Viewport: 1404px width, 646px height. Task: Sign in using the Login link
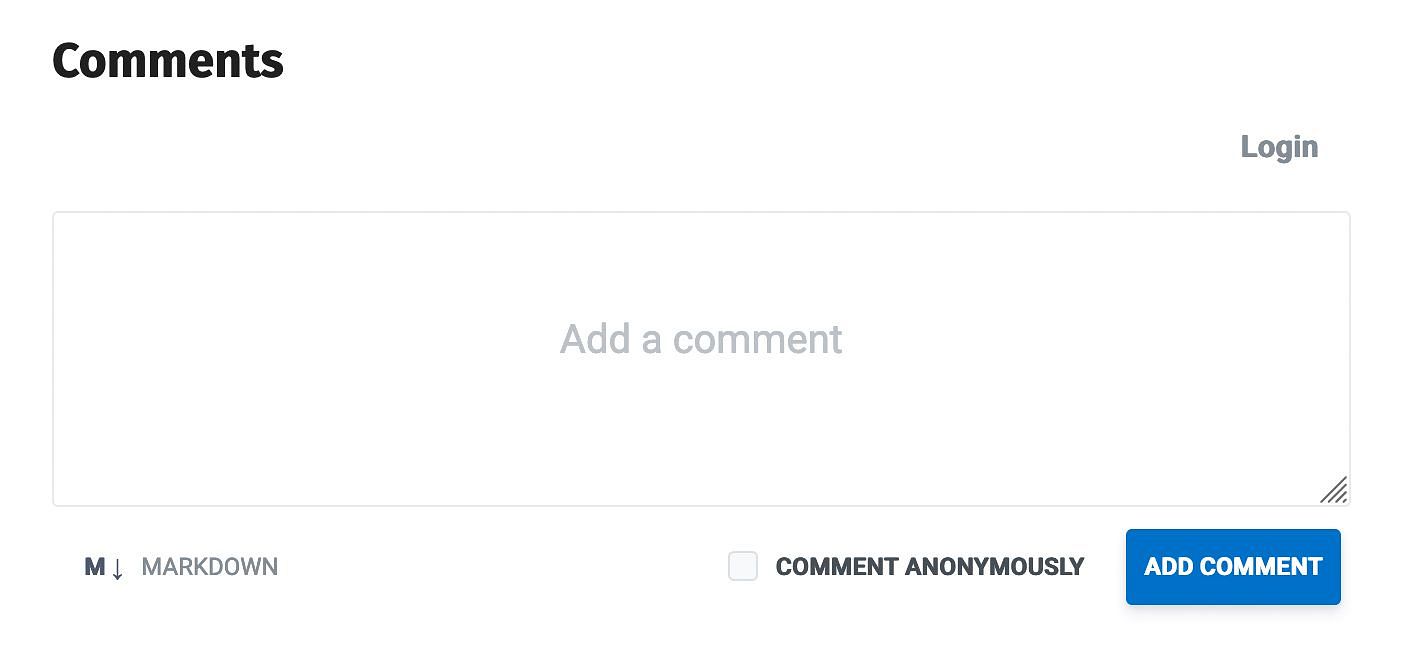pyautogui.click(x=1279, y=147)
